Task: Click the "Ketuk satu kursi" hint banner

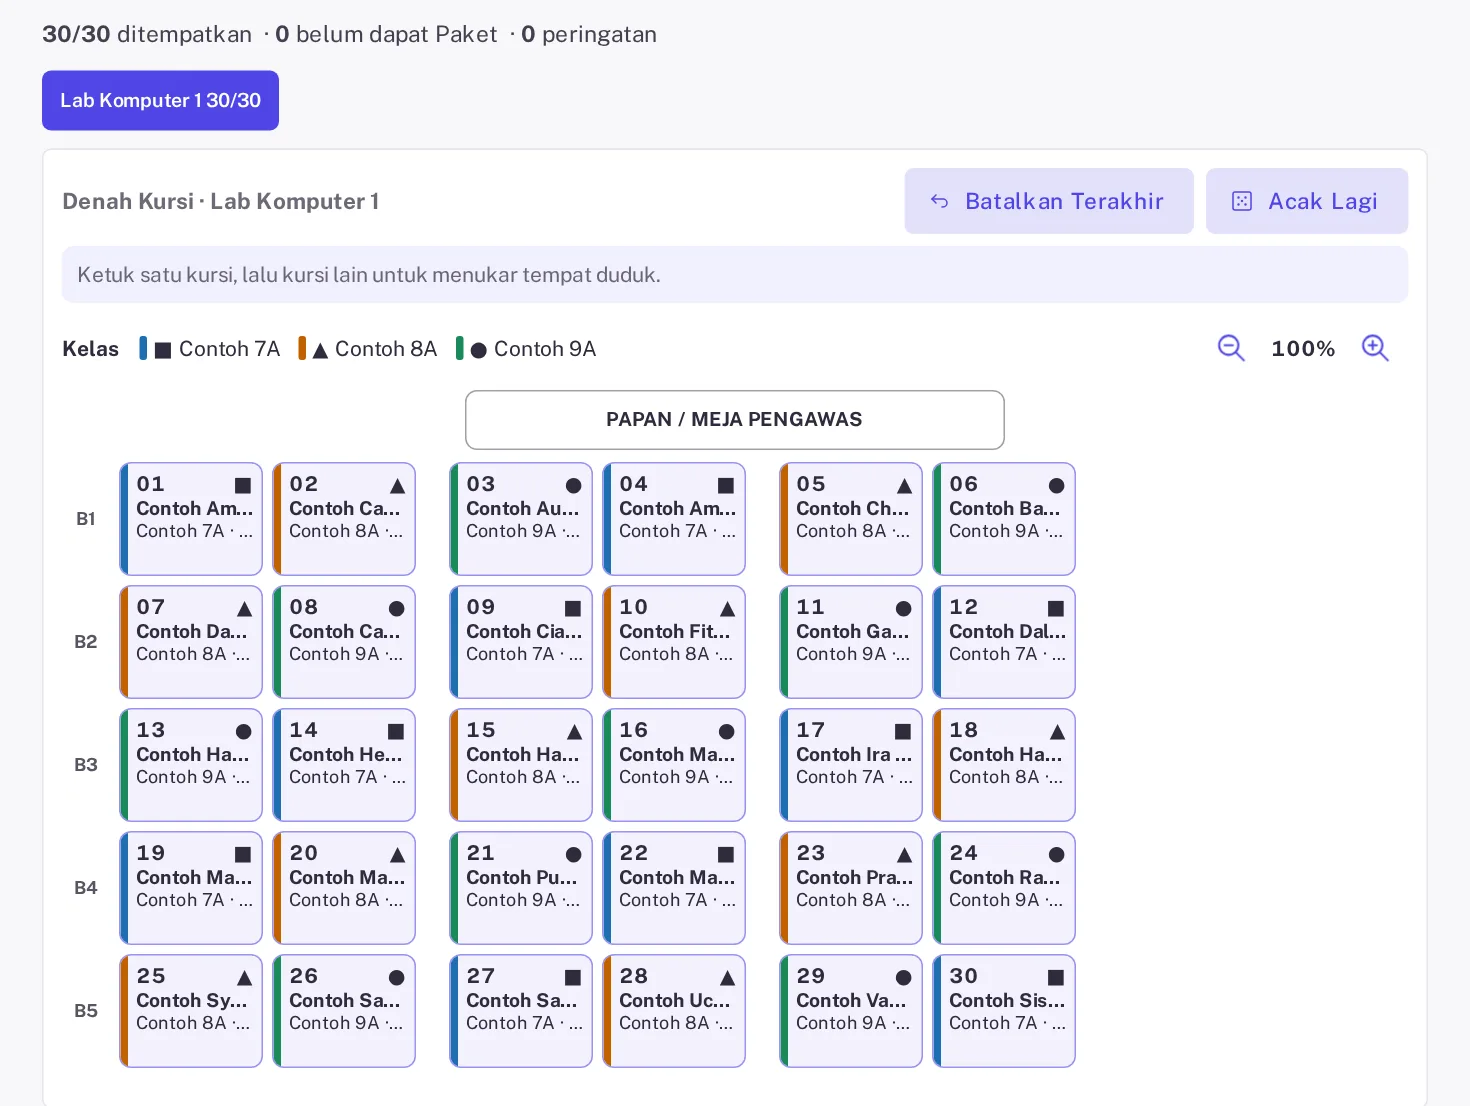Action: [x=735, y=275]
